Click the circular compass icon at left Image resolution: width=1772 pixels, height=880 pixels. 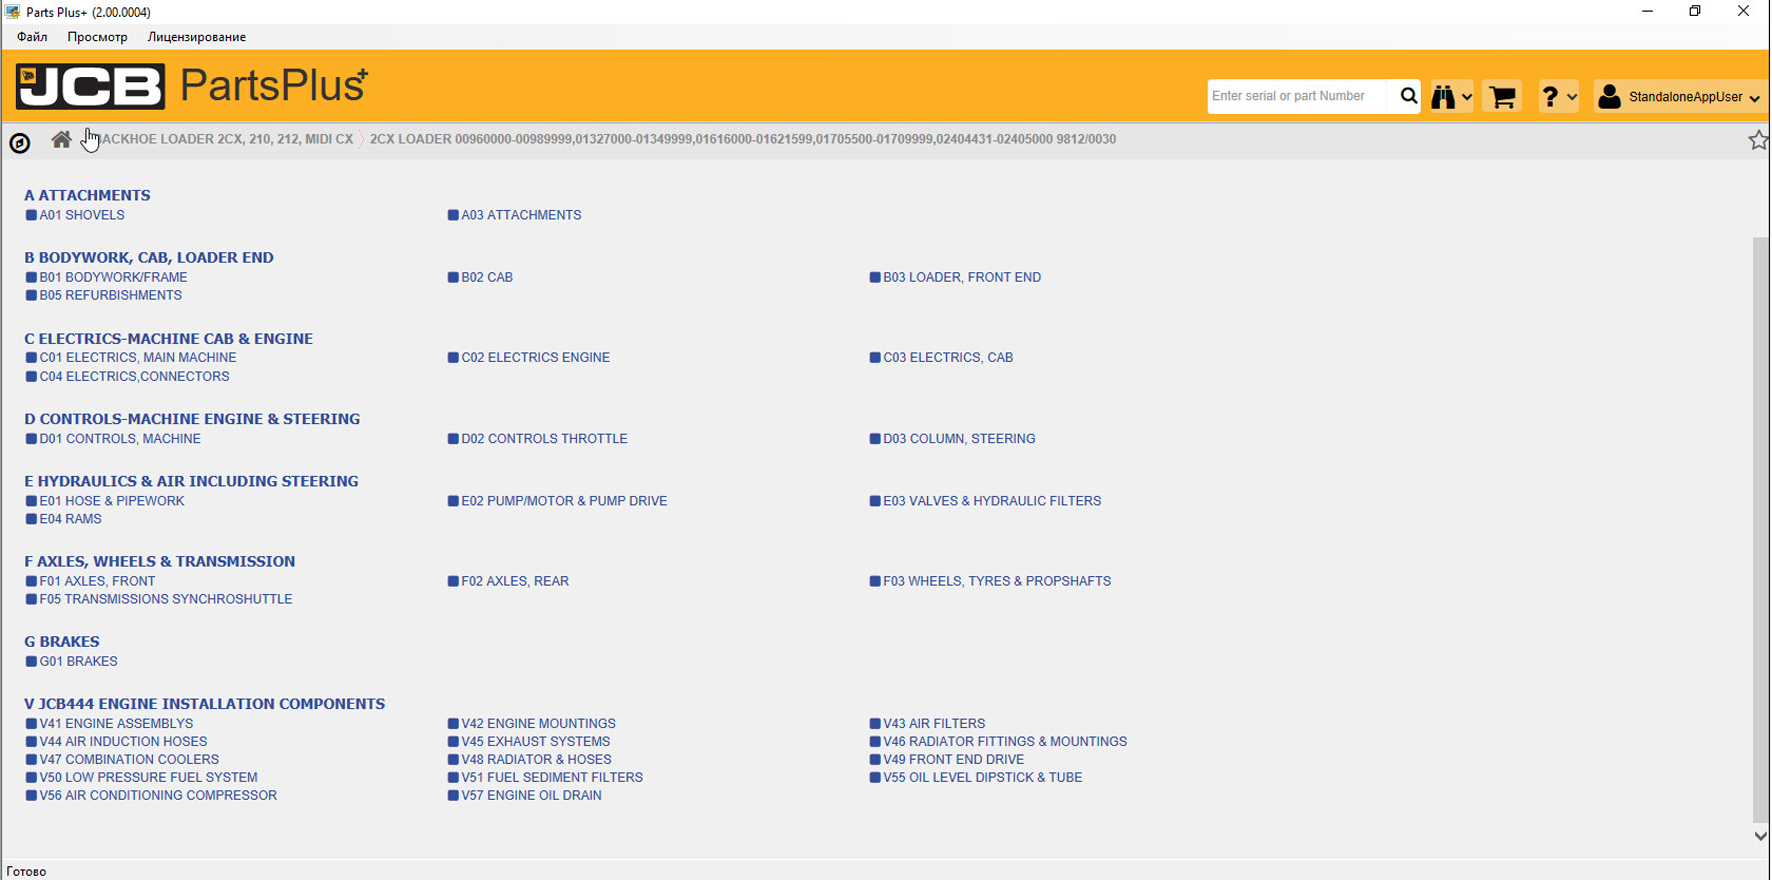click(x=20, y=143)
